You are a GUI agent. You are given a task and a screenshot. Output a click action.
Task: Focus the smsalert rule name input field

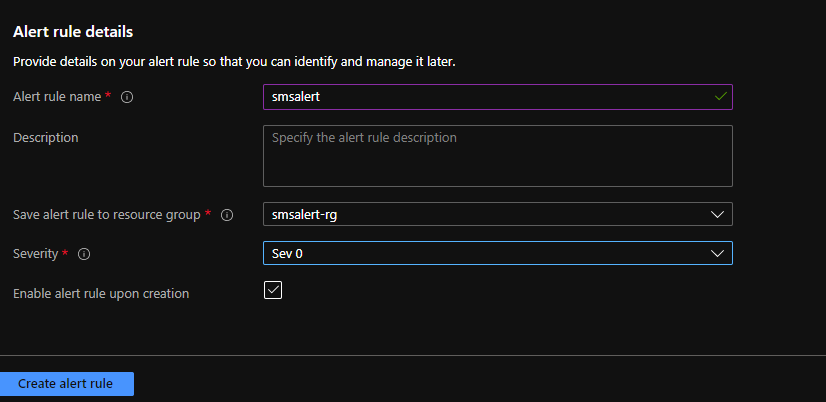click(498, 97)
